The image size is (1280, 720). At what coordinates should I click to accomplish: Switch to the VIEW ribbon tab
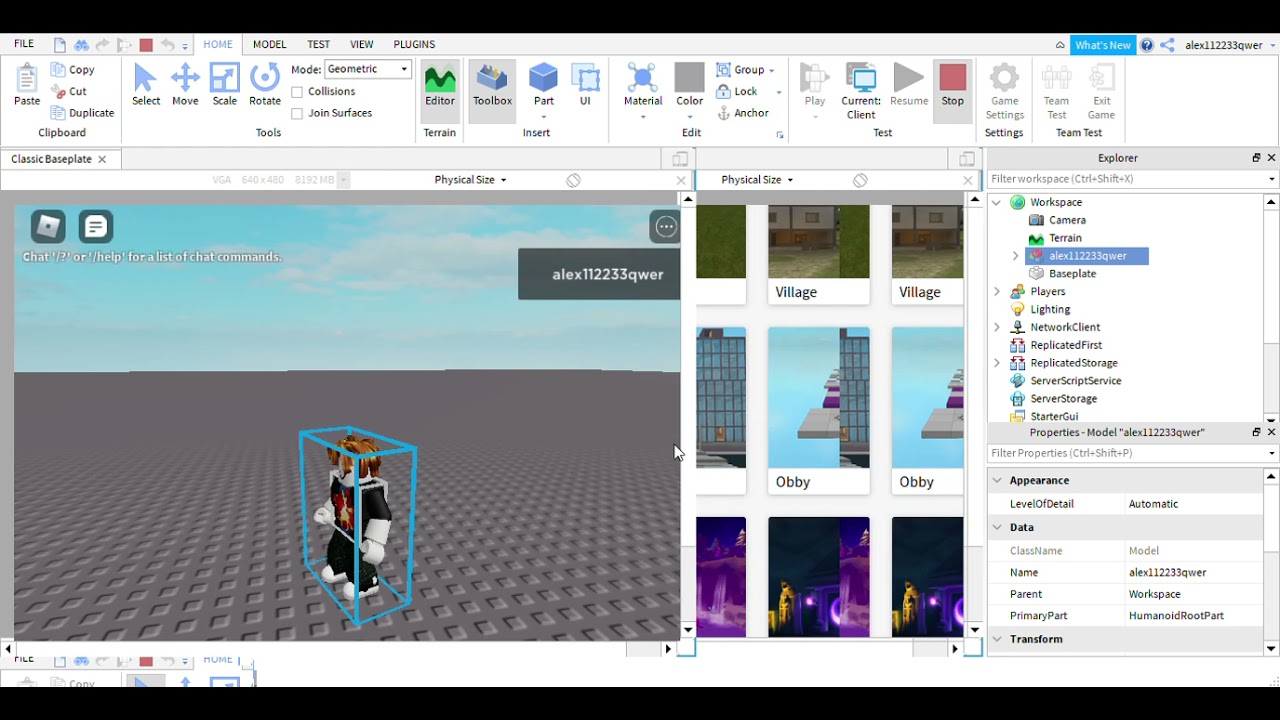[x=362, y=44]
